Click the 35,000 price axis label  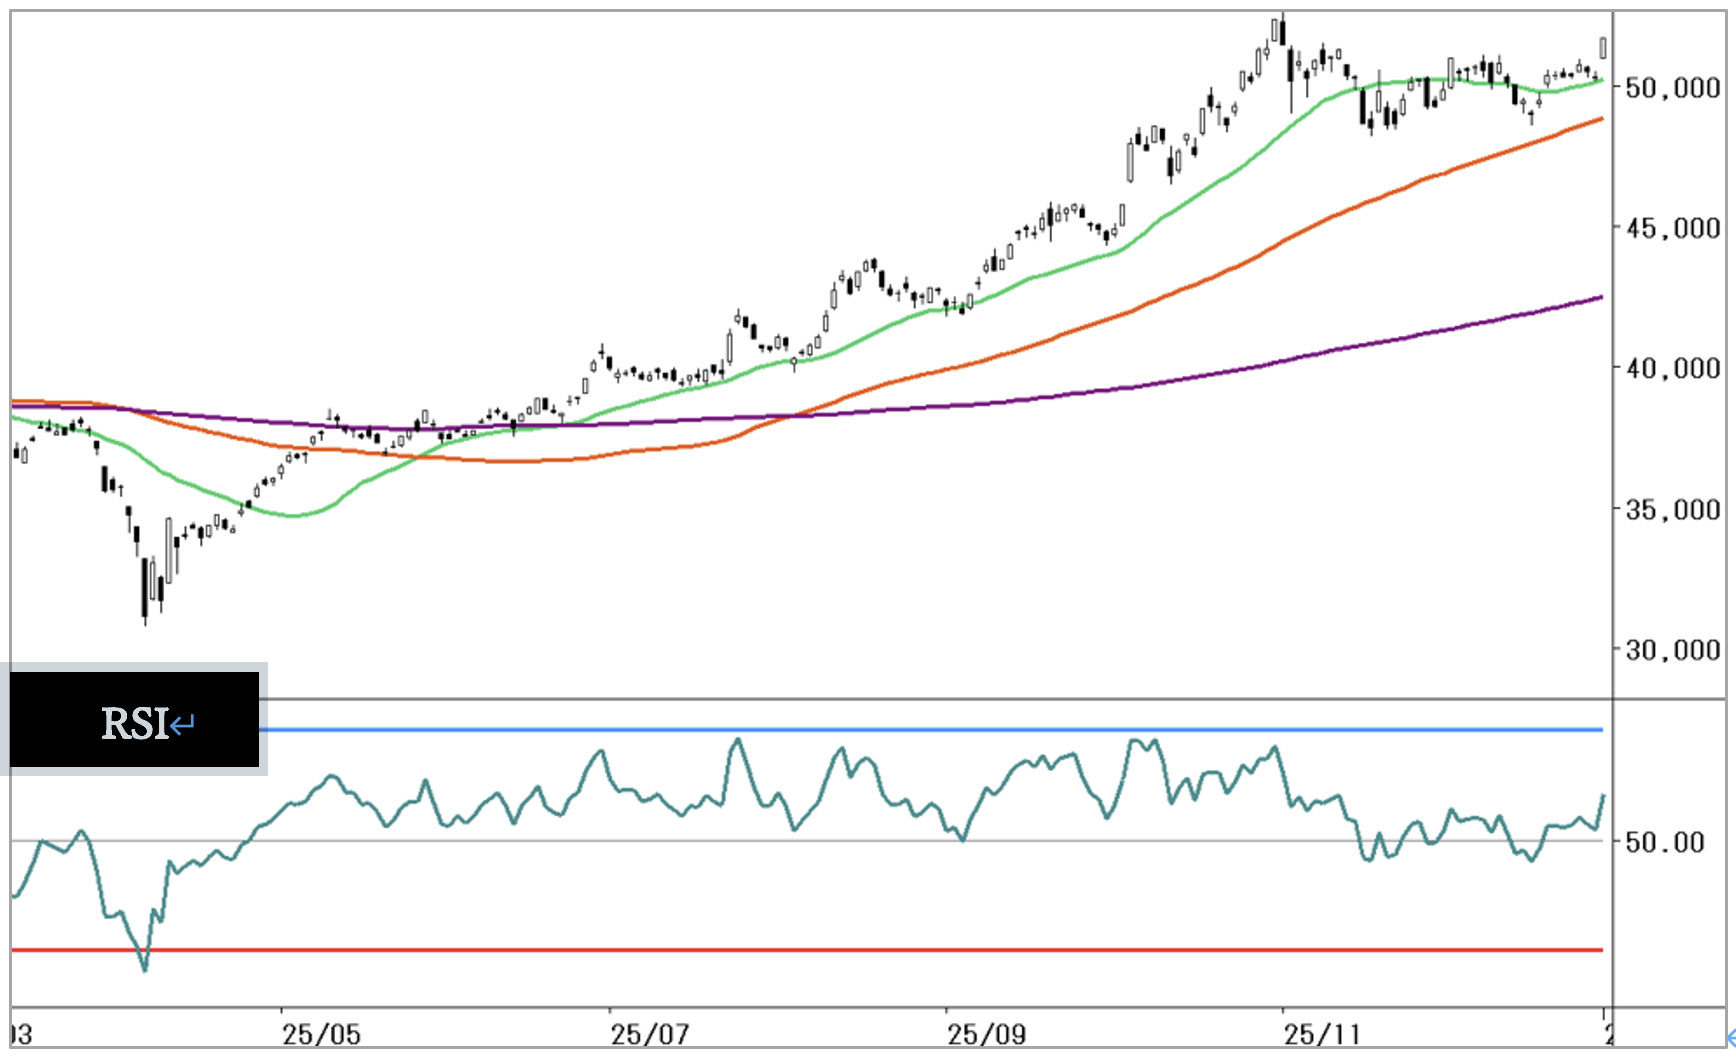1672,510
